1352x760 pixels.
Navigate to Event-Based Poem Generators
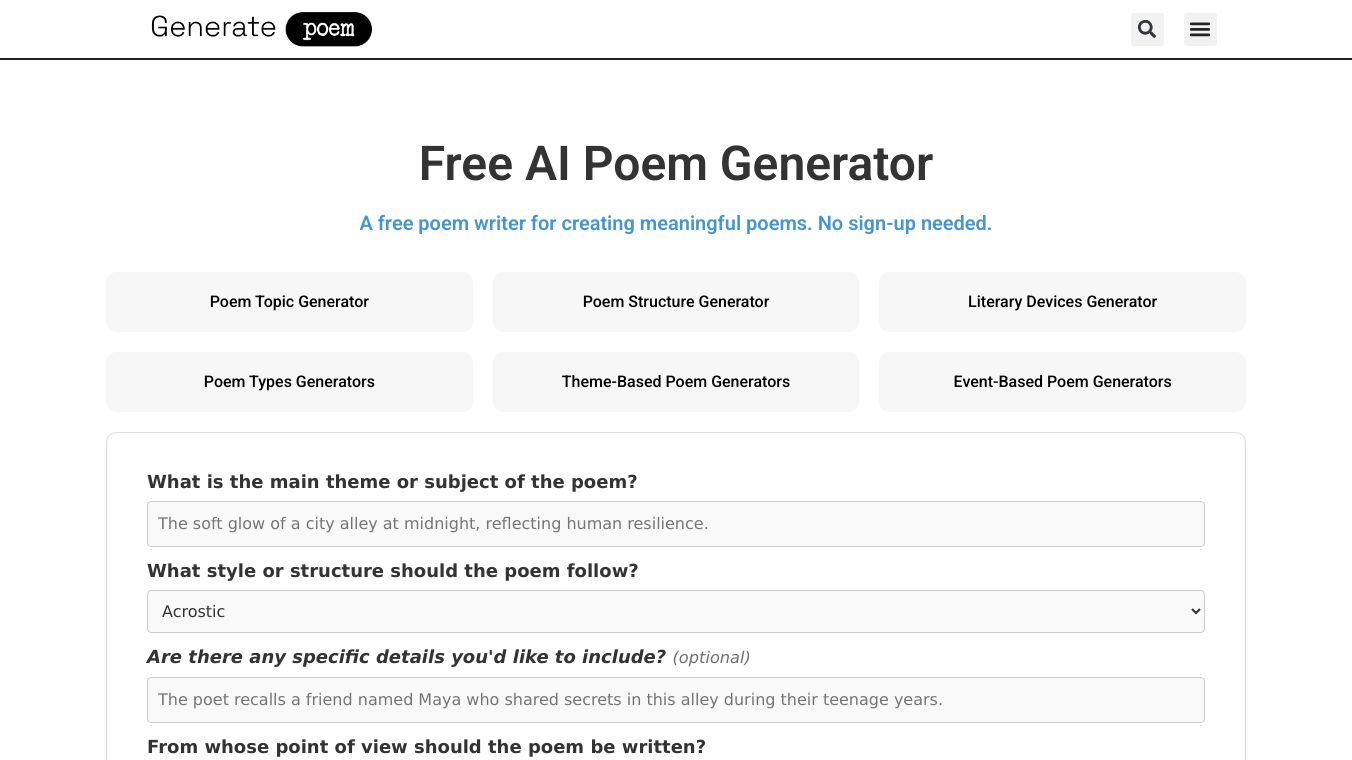pyautogui.click(x=1062, y=382)
